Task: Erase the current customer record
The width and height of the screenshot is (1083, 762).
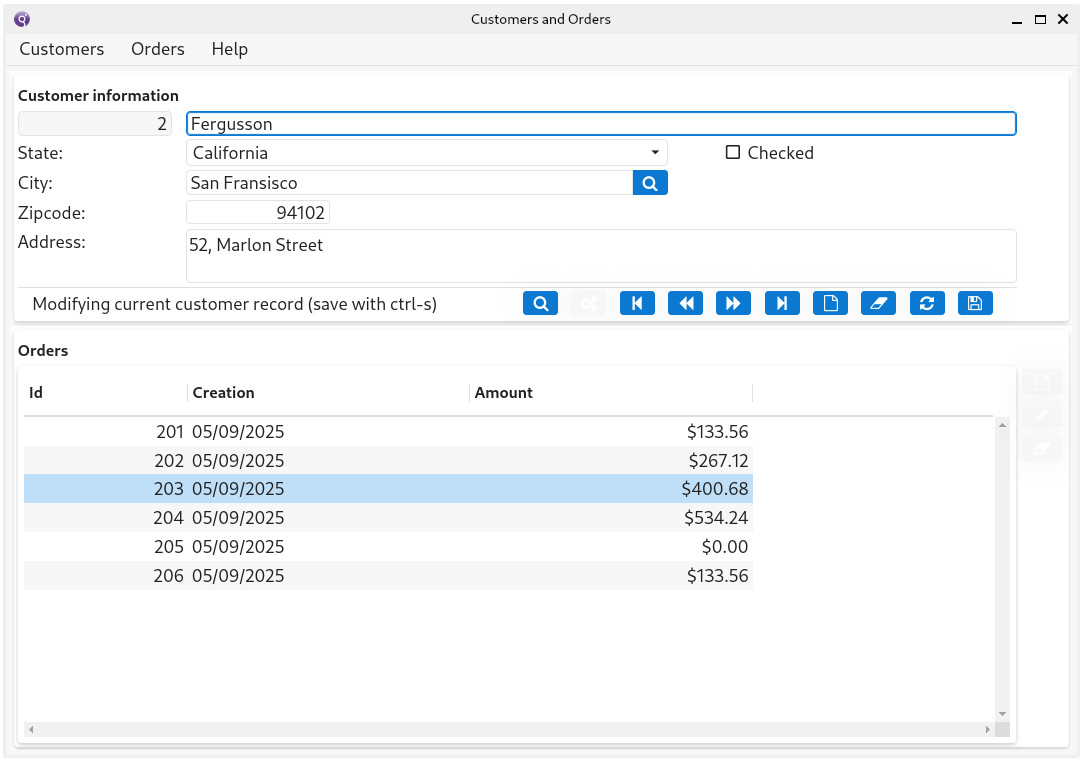Action: click(878, 303)
